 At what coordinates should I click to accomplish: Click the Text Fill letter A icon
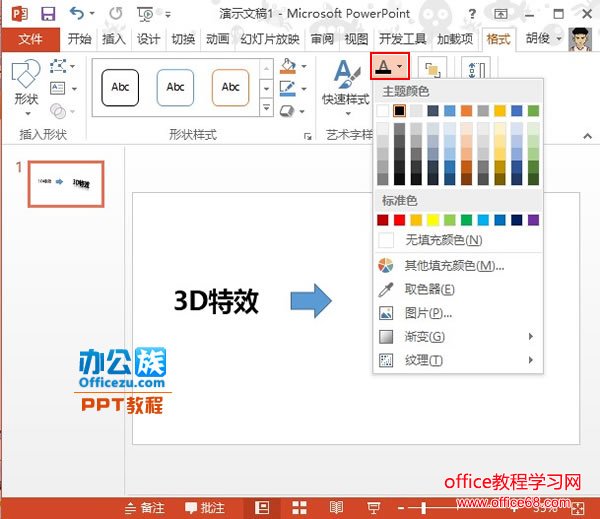(383, 67)
